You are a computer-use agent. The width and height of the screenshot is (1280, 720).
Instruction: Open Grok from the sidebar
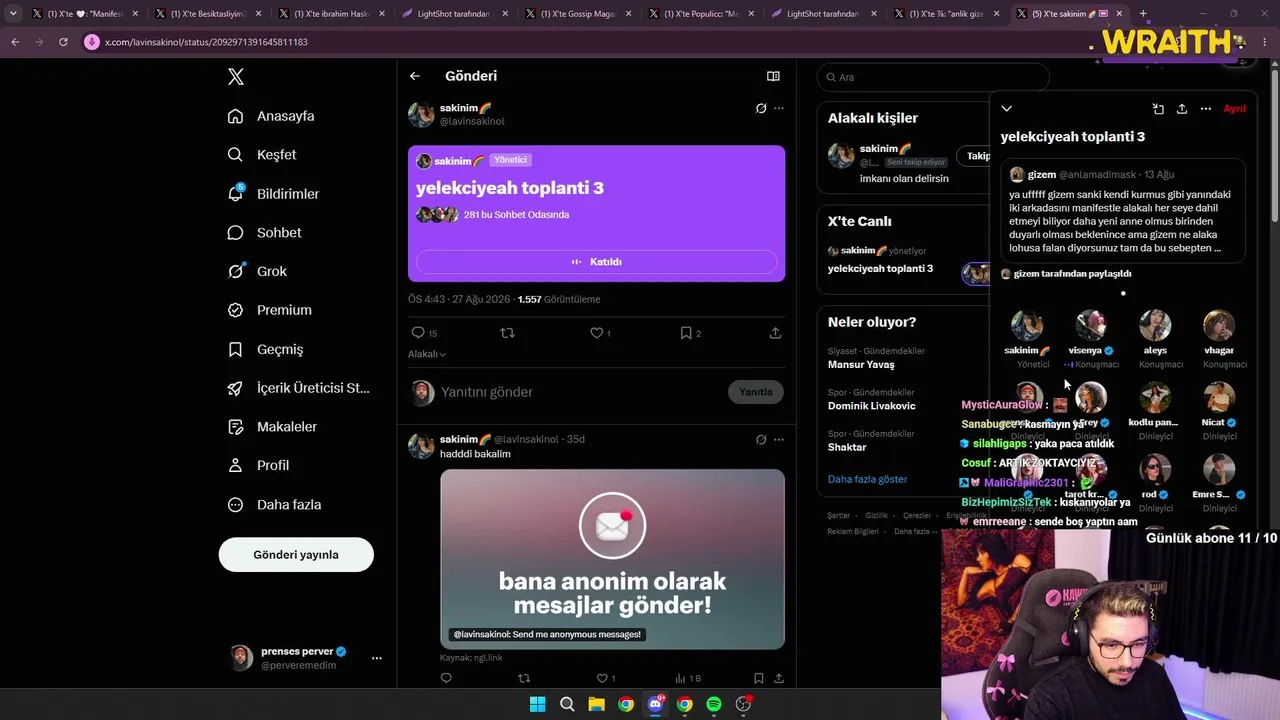pos(257,271)
